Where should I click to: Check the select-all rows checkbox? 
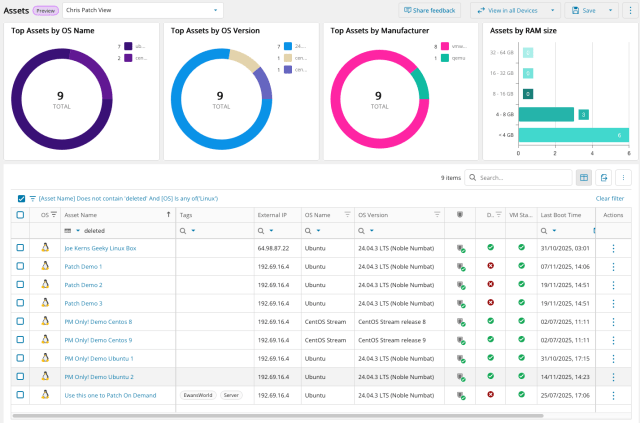(x=21, y=214)
